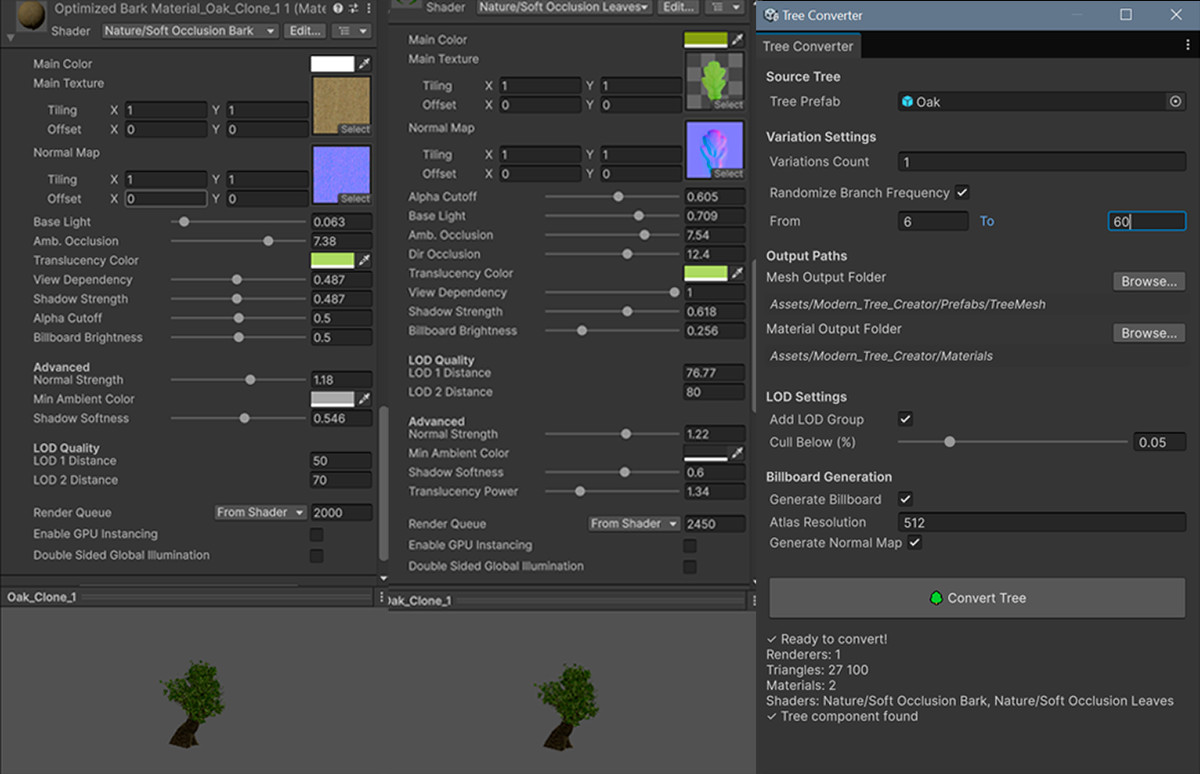Viewport: 1200px width, 774px height.
Task: Click the Atlas Resolution input field
Action: [1040, 521]
